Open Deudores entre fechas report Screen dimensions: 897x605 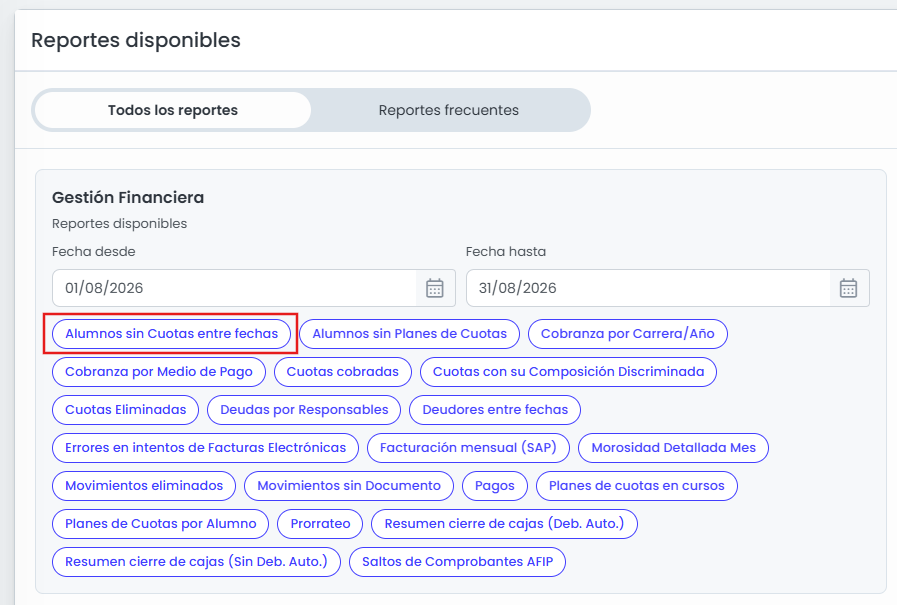tap(495, 410)
